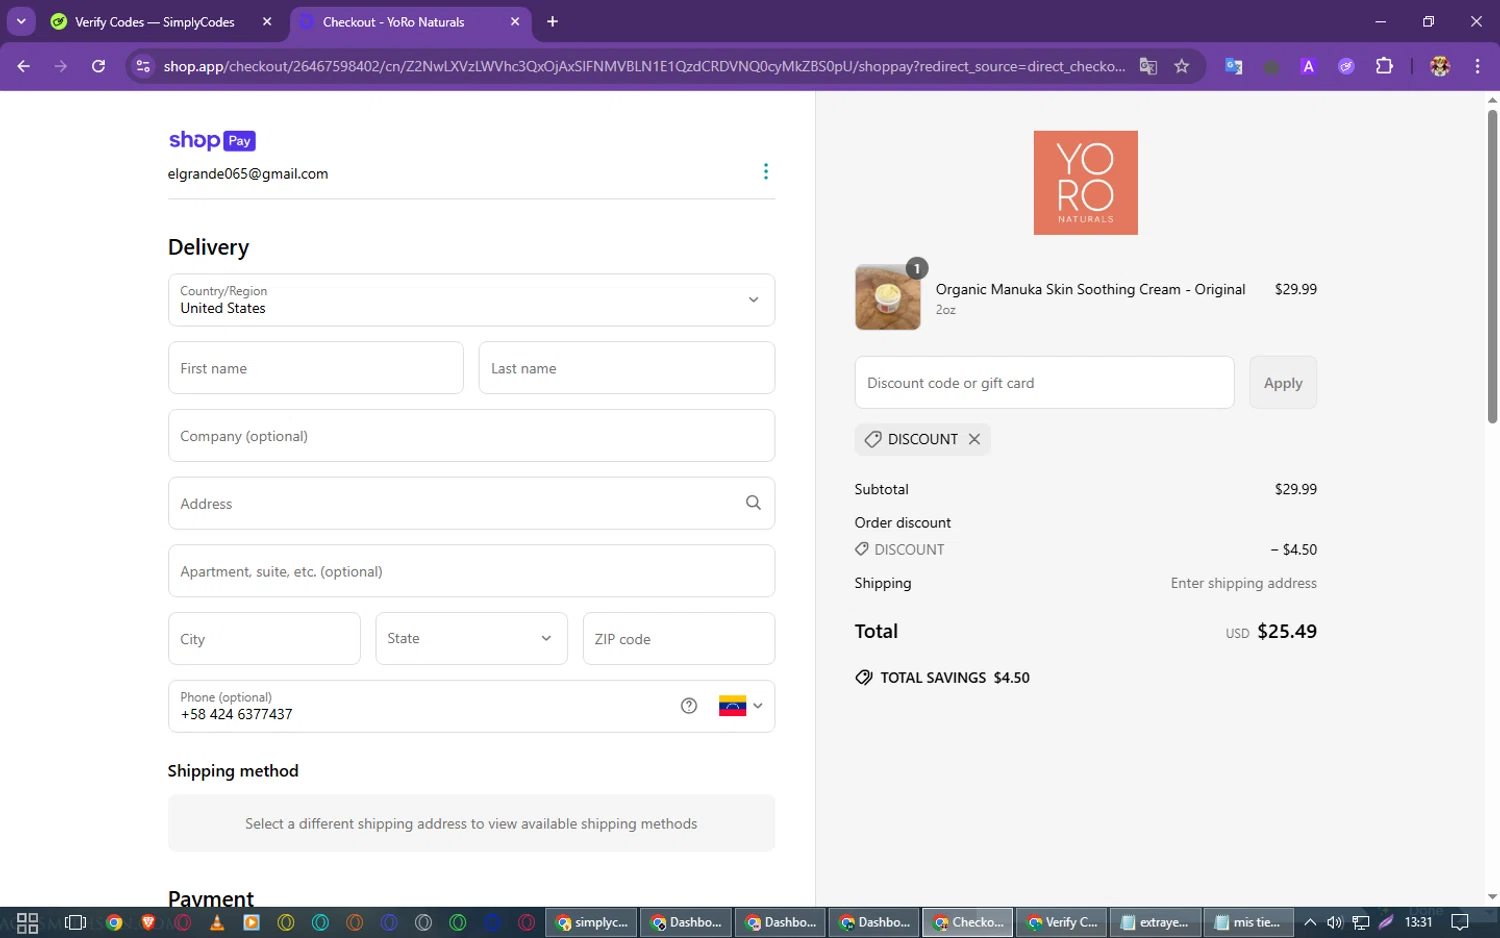Switch to Verify C... taskbar window
Viewport: 1500px width, 938px height.
click(1061, 922)
